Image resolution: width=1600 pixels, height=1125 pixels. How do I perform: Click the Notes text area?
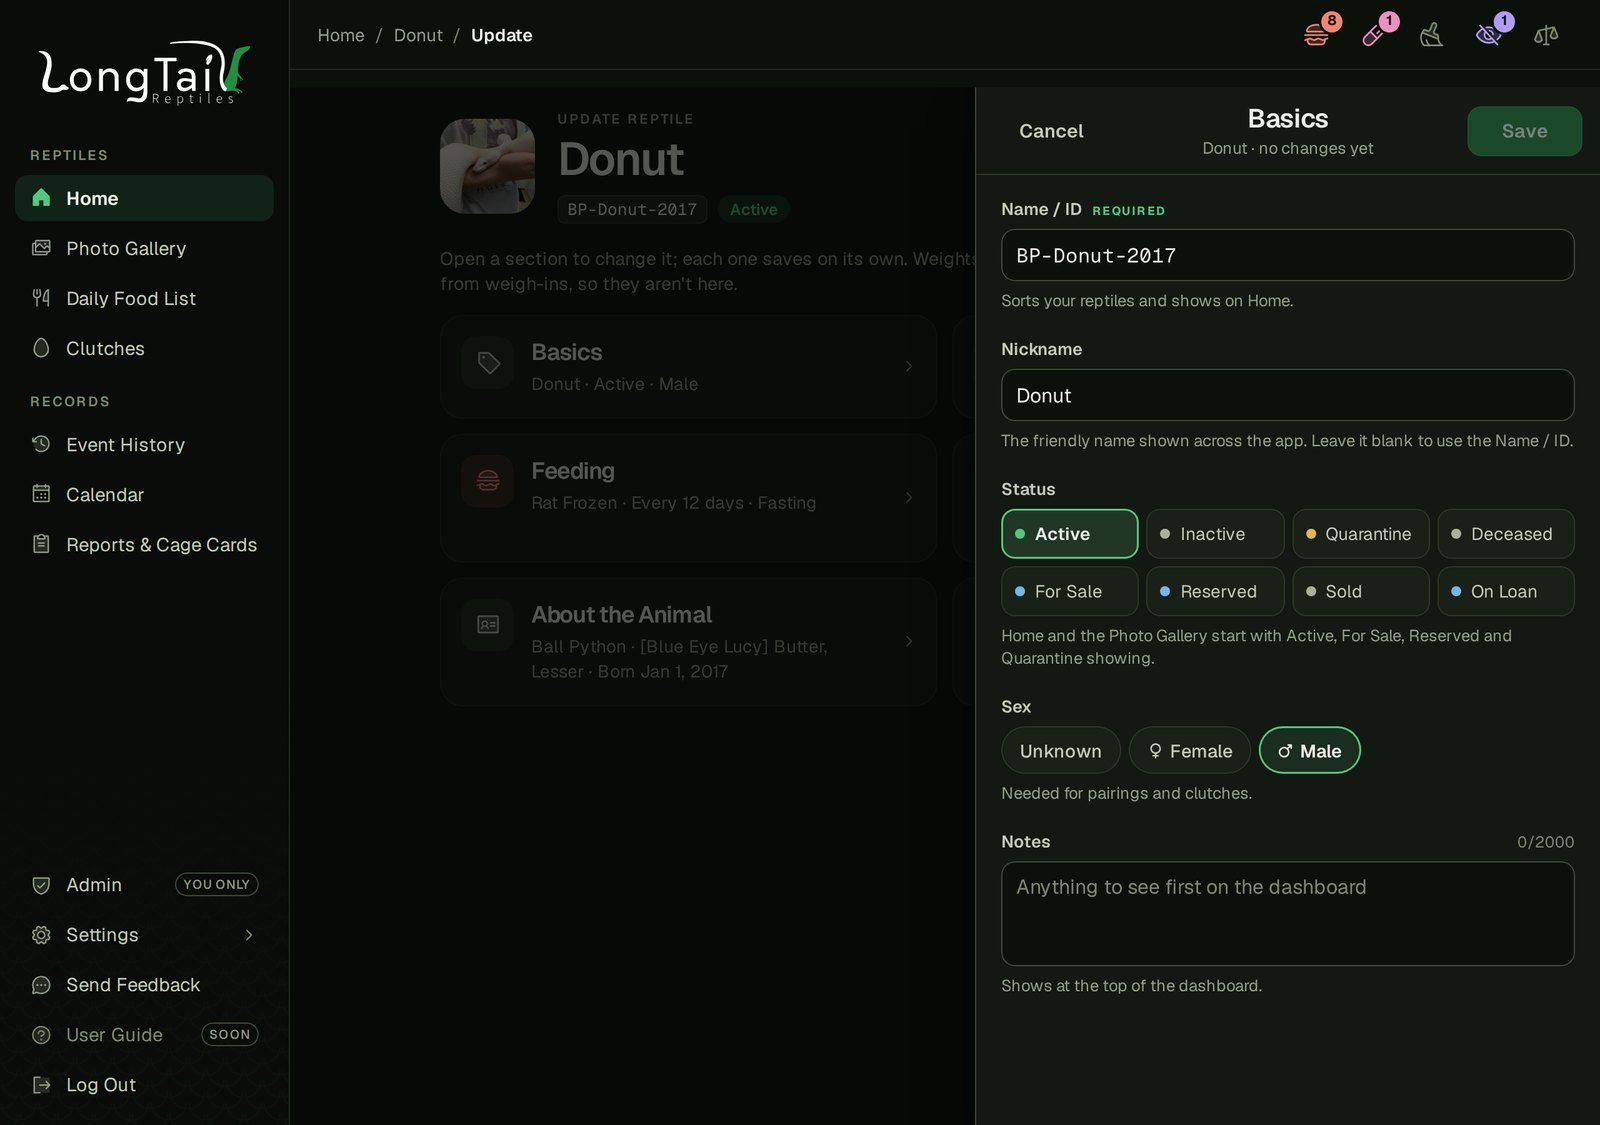1287,914
